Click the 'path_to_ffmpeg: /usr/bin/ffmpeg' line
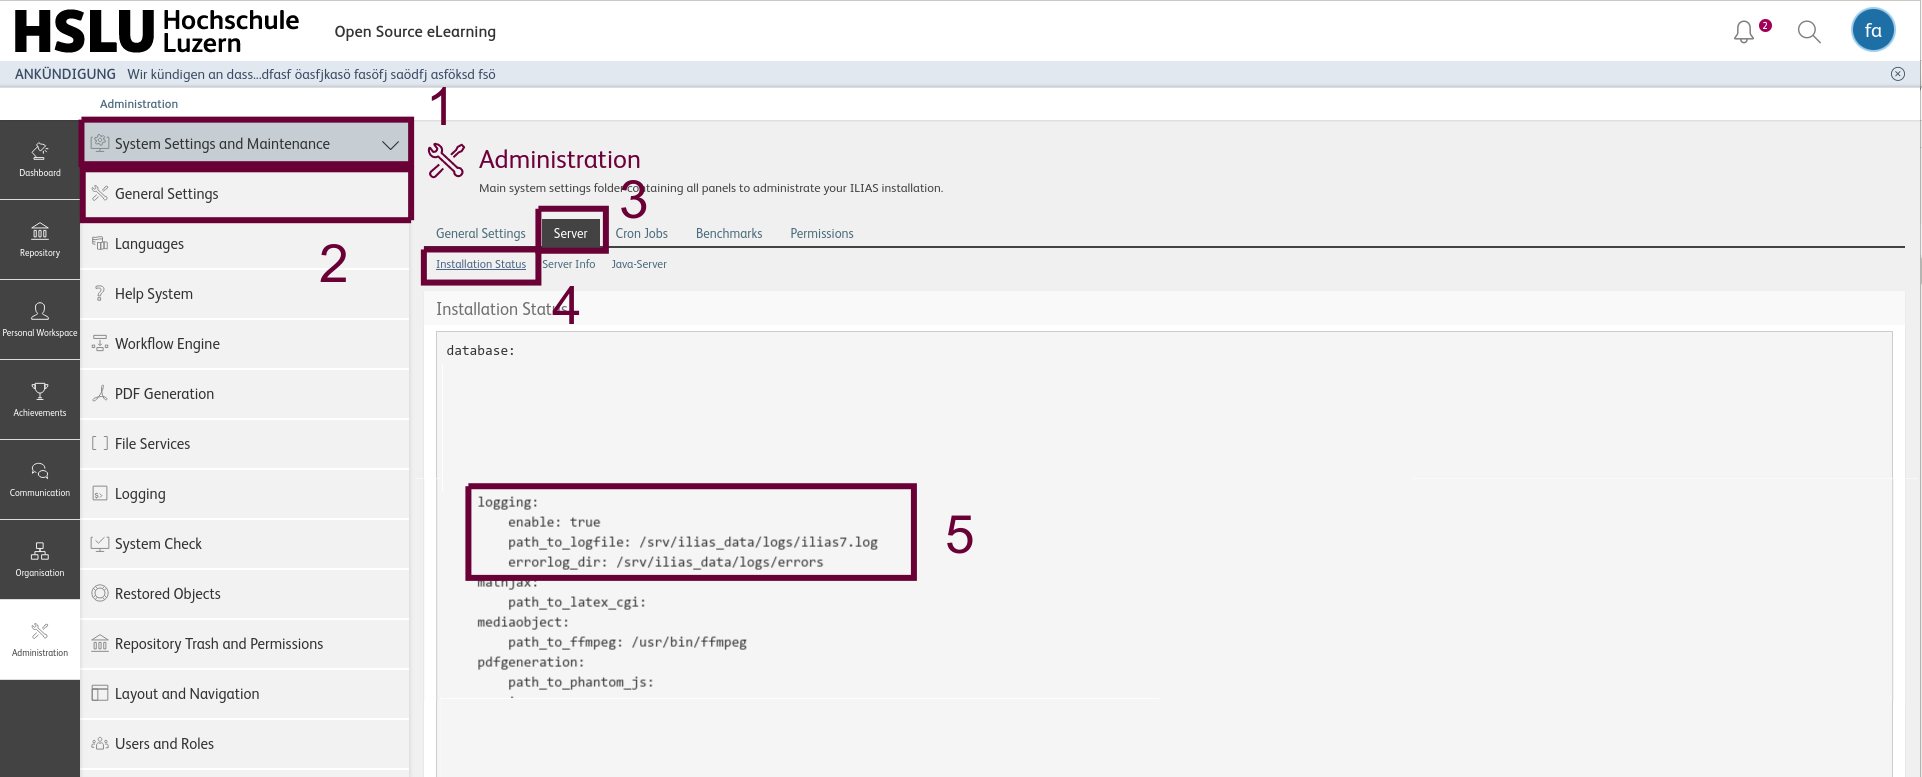1922x777 pixels. point(627,642)
